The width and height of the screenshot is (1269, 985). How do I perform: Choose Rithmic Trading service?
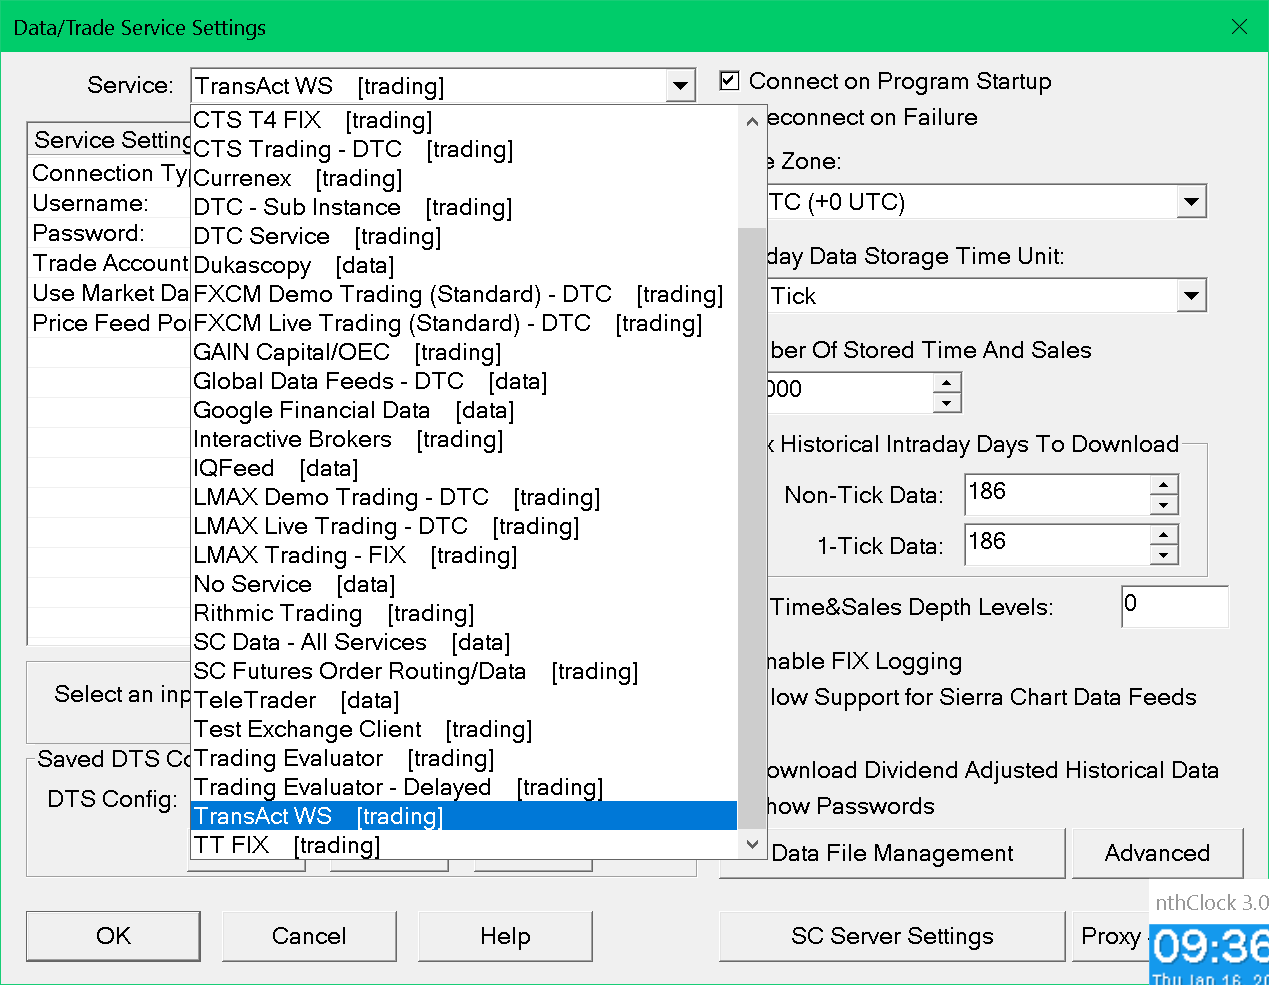(464, 613)
